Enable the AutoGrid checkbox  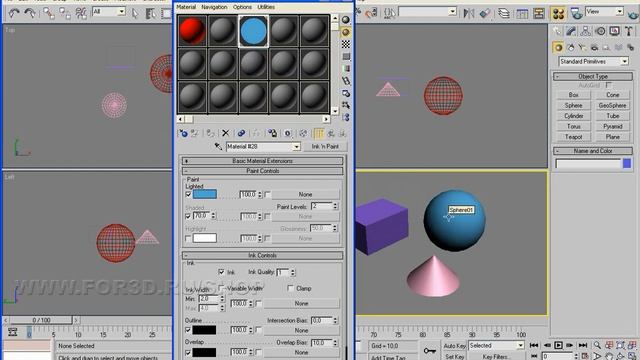pyautogui.click(x=608, y=85)
